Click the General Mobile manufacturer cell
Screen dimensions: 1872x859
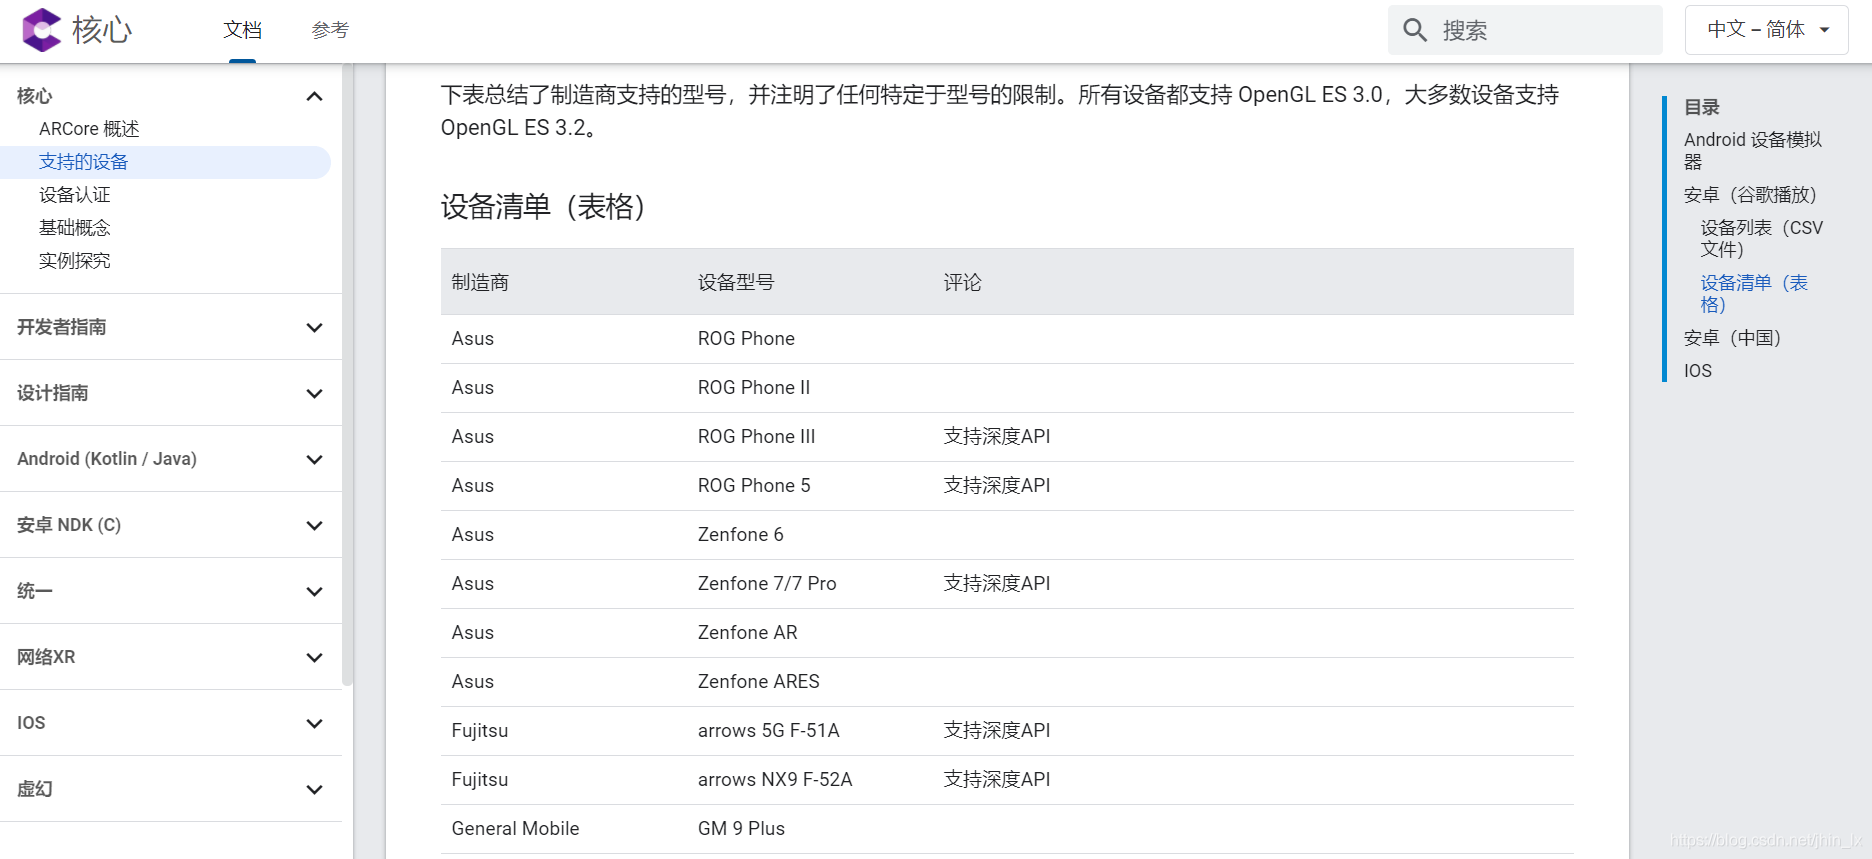515,829
